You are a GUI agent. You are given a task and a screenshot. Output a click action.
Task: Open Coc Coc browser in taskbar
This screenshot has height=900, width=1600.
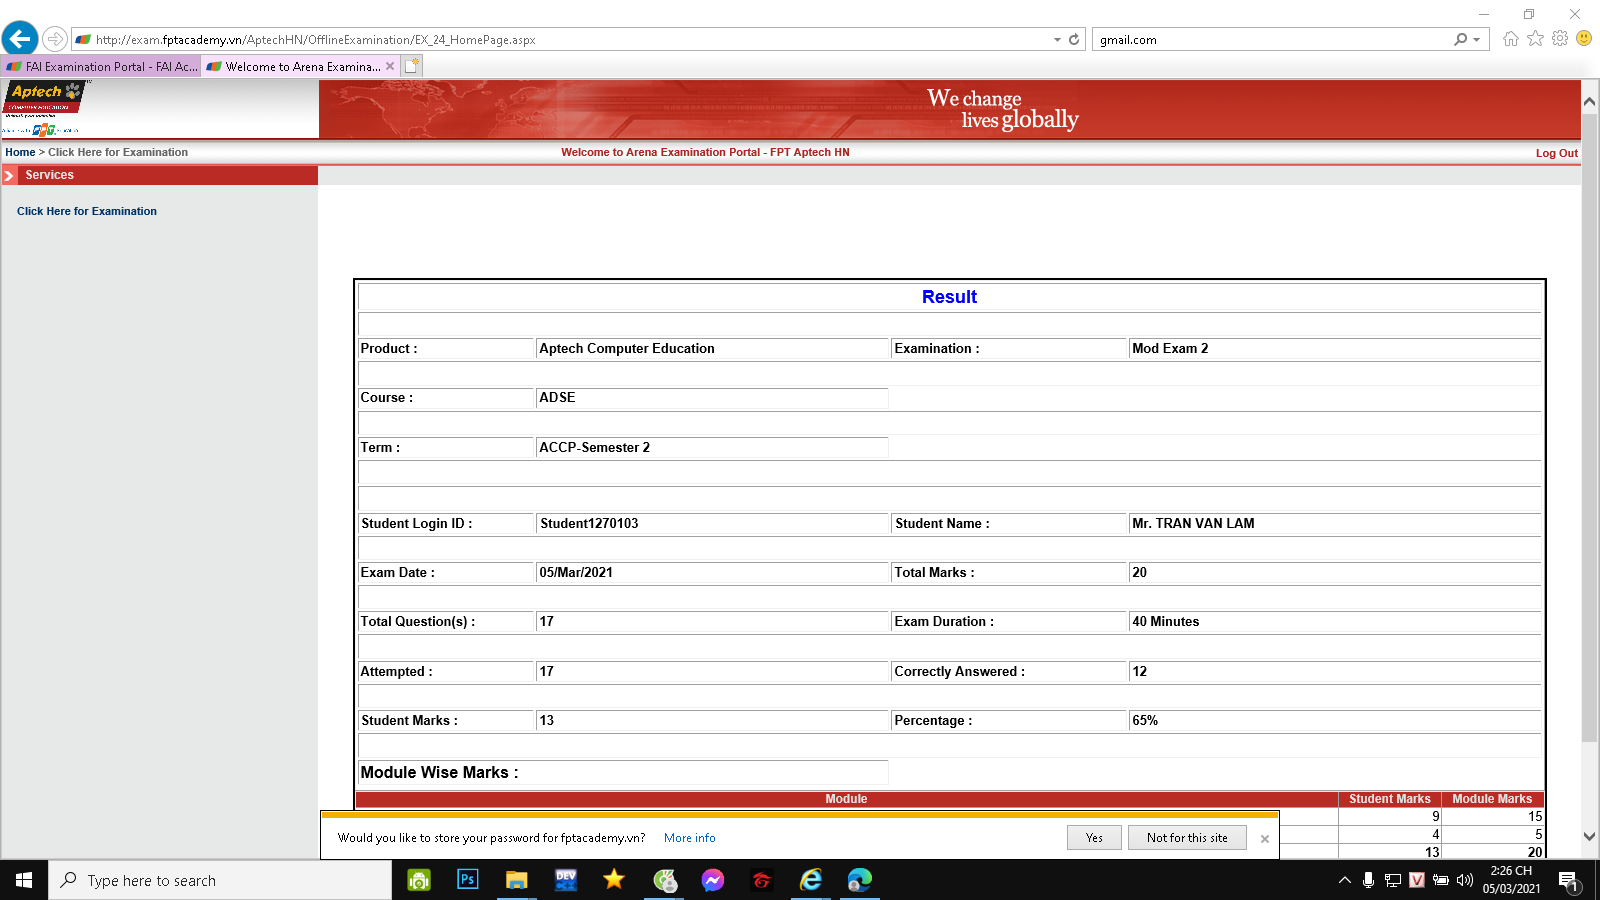pos(665,880)
